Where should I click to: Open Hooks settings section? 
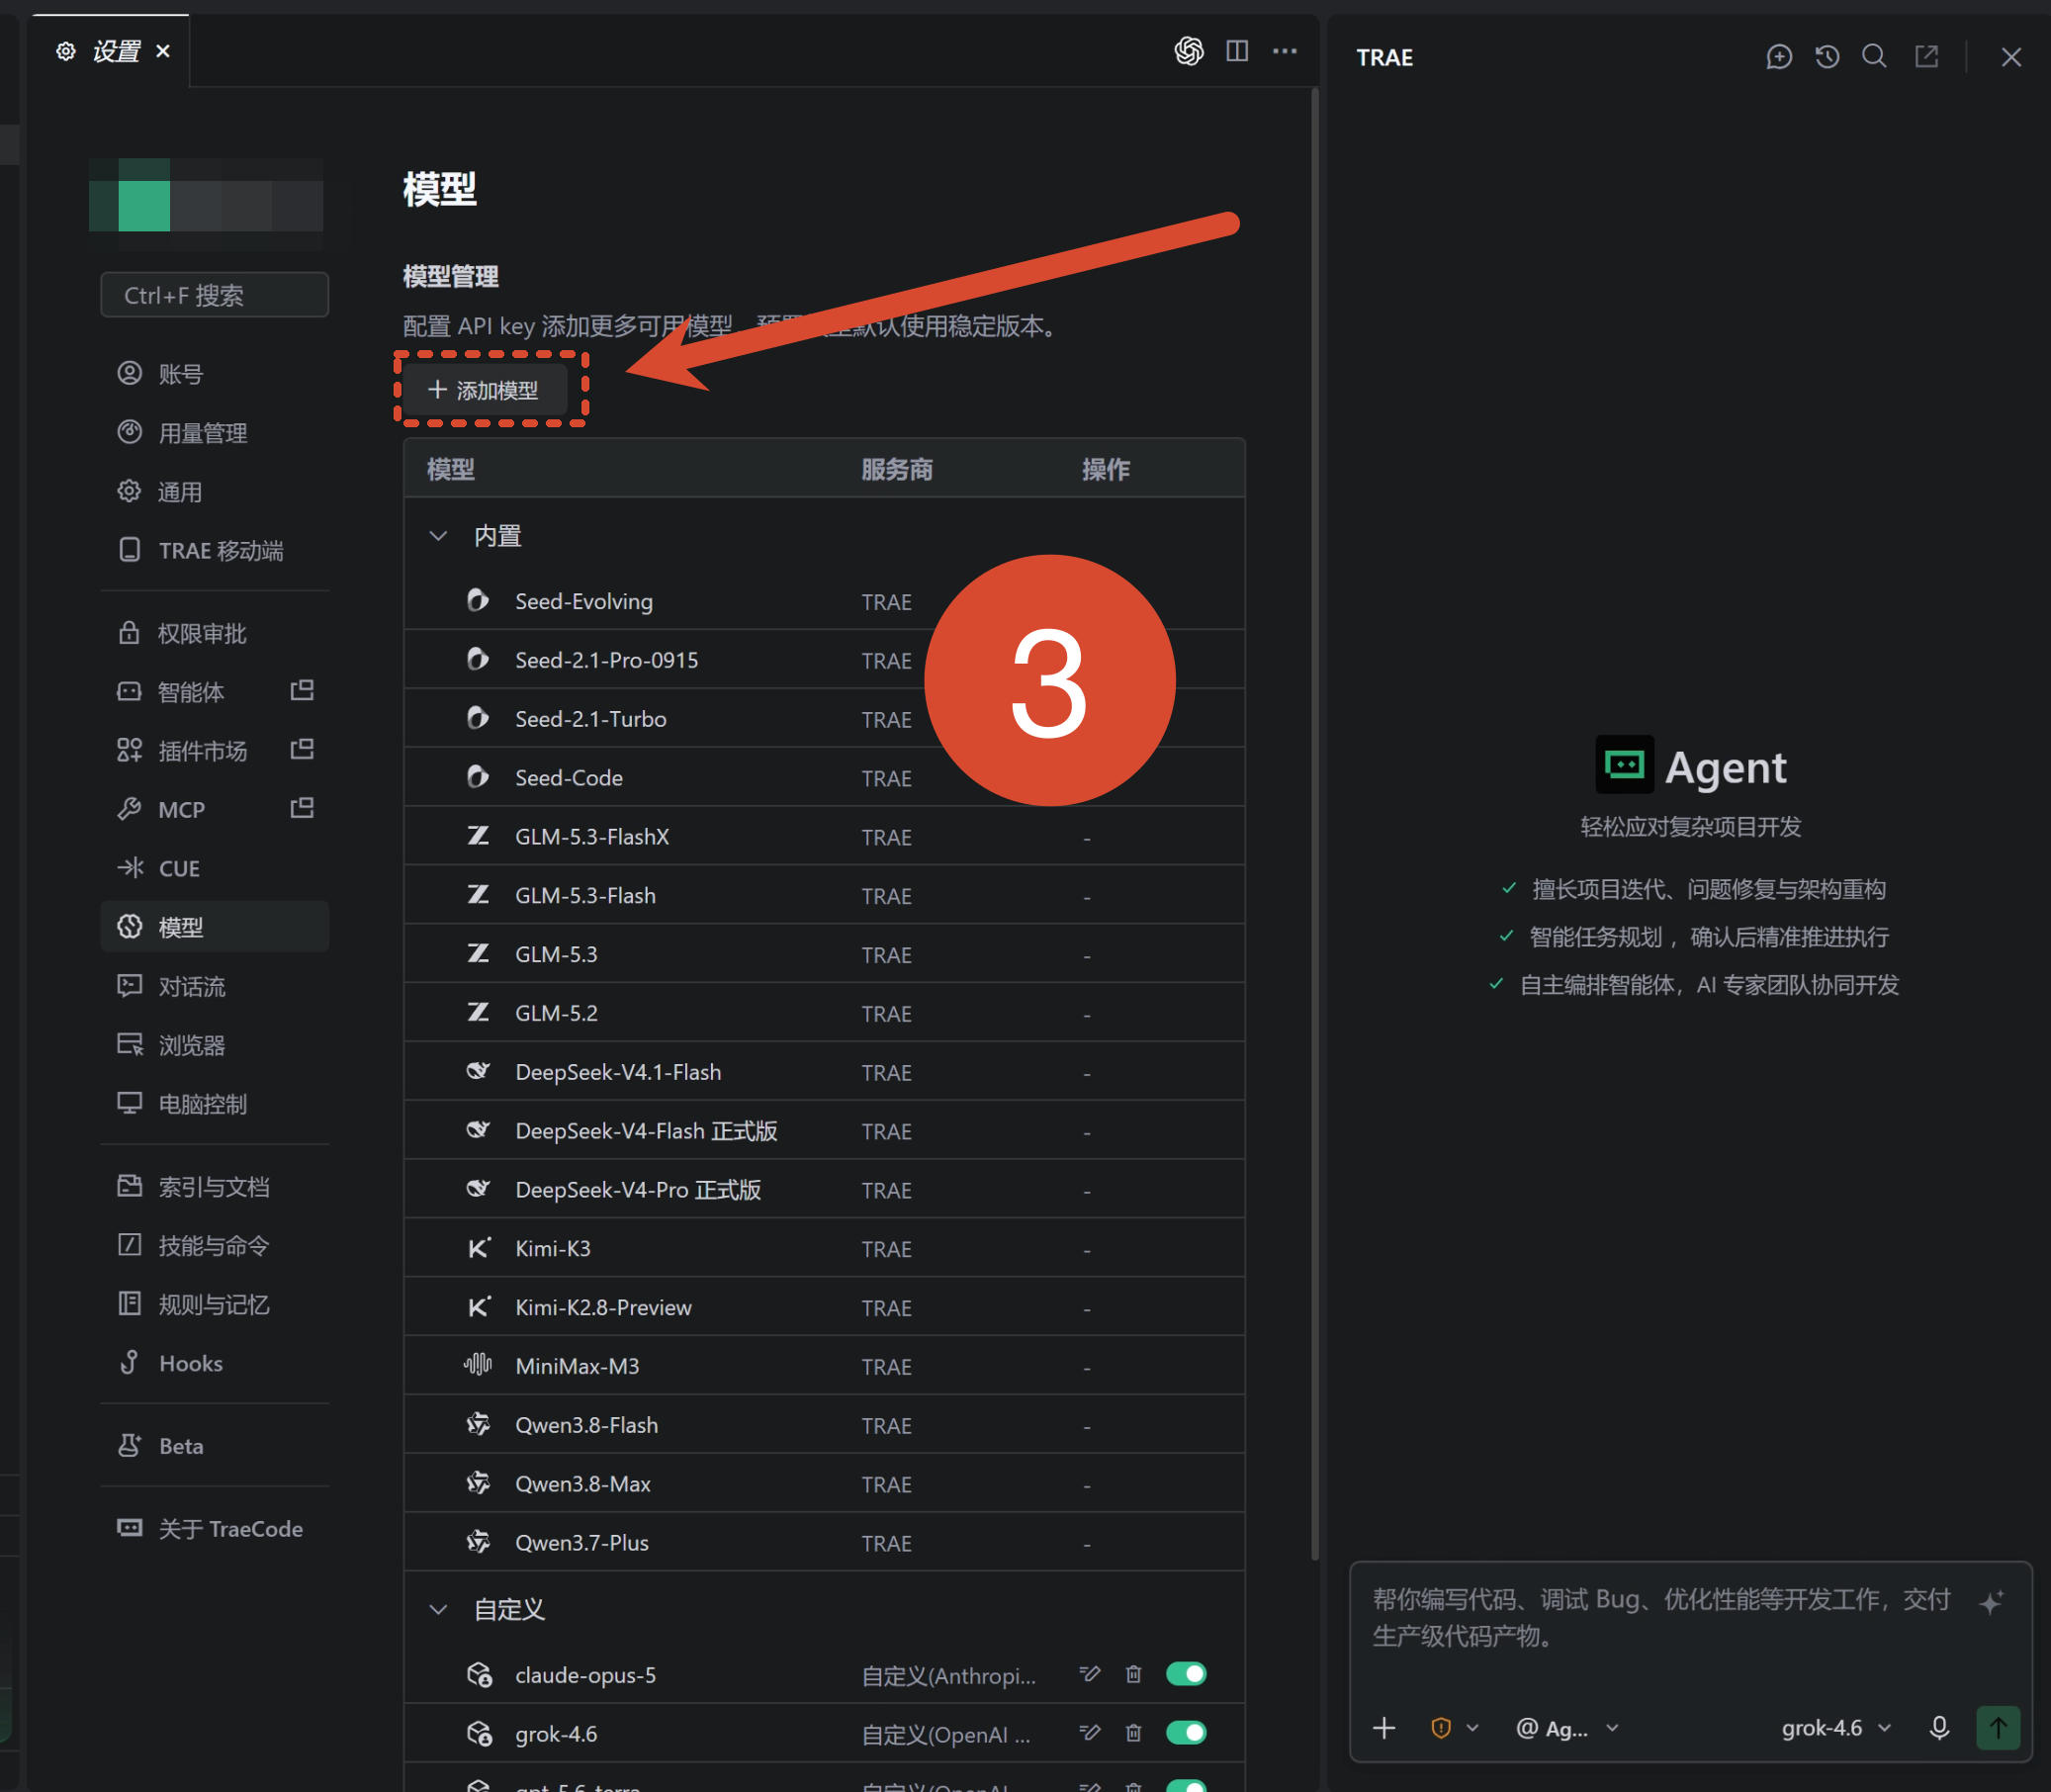point(215,1363)
